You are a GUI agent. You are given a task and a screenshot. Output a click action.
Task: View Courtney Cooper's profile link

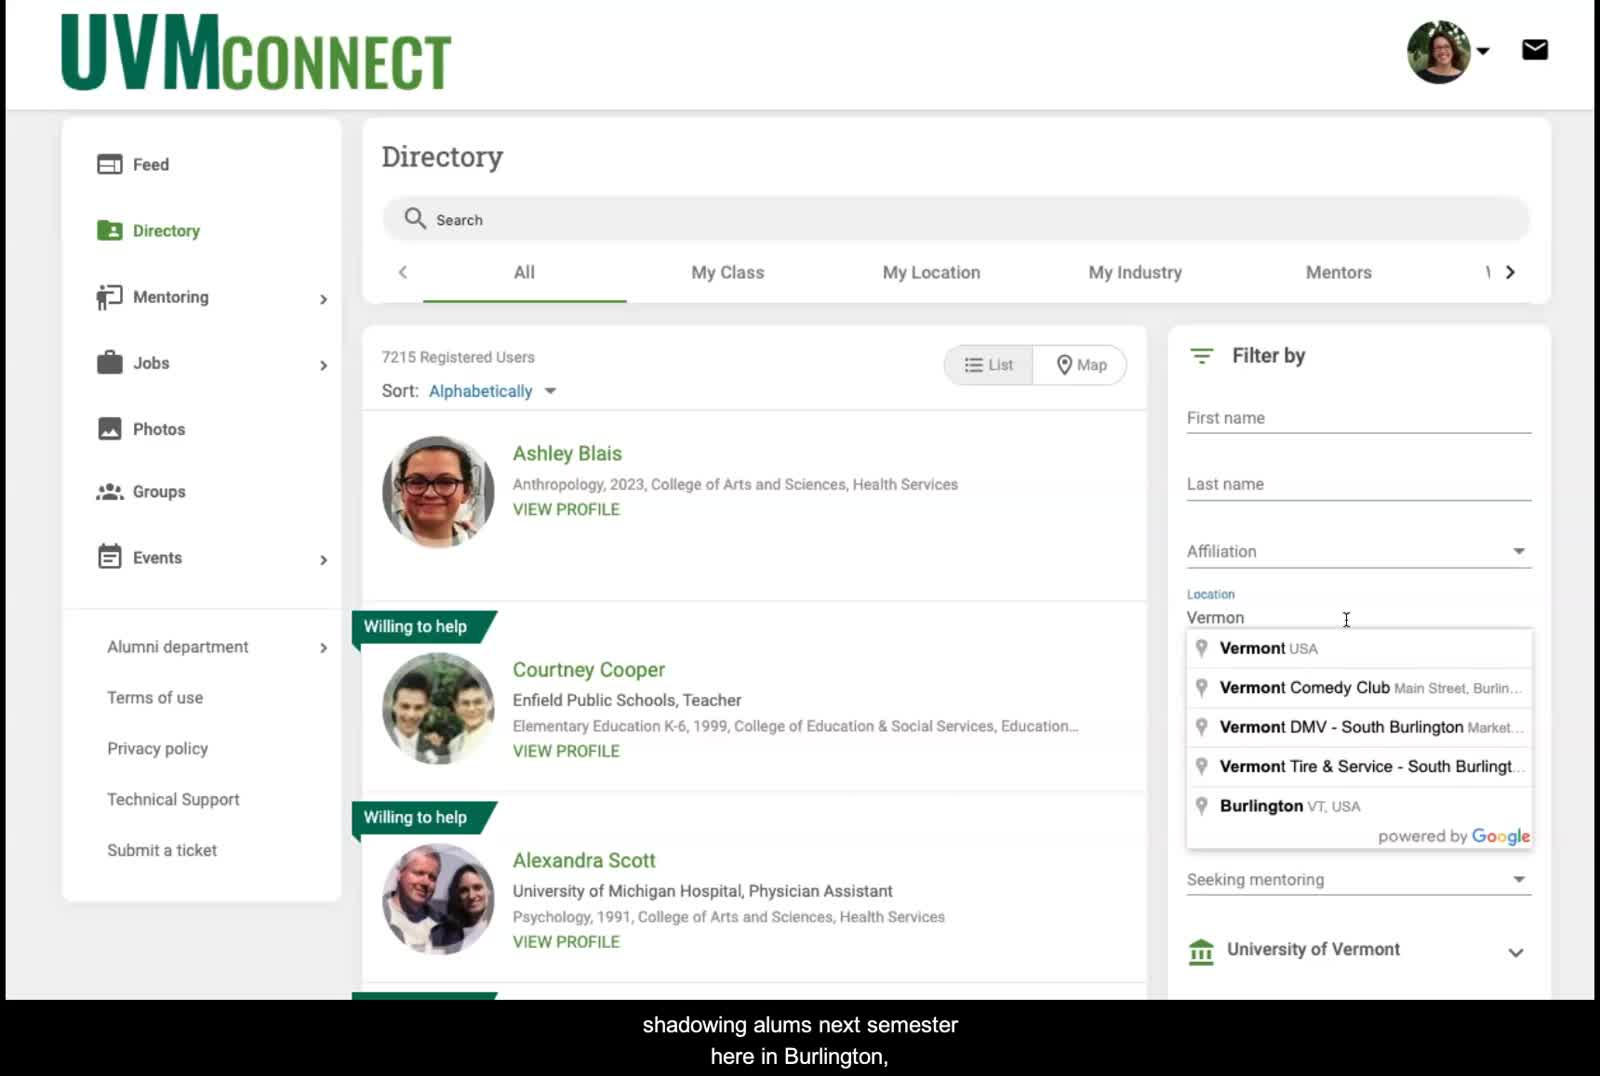[566, 751]
